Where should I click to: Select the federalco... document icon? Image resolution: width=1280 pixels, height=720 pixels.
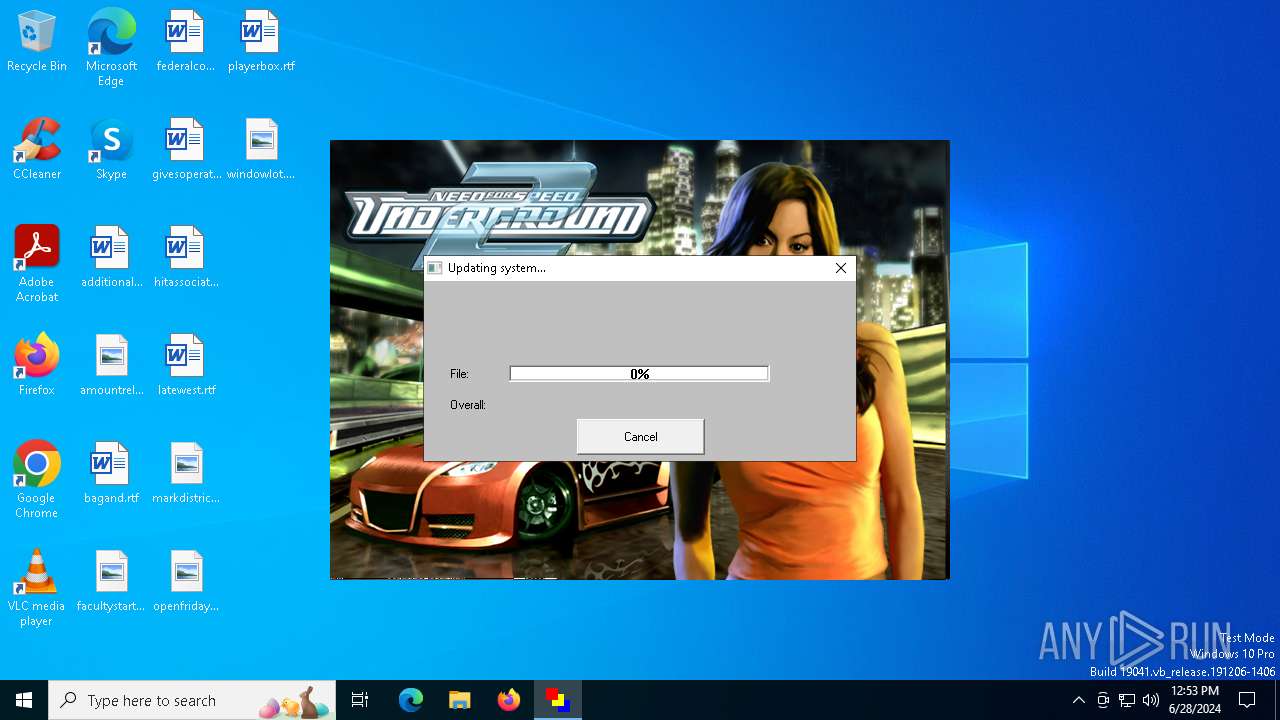click(x=185, y=42)
